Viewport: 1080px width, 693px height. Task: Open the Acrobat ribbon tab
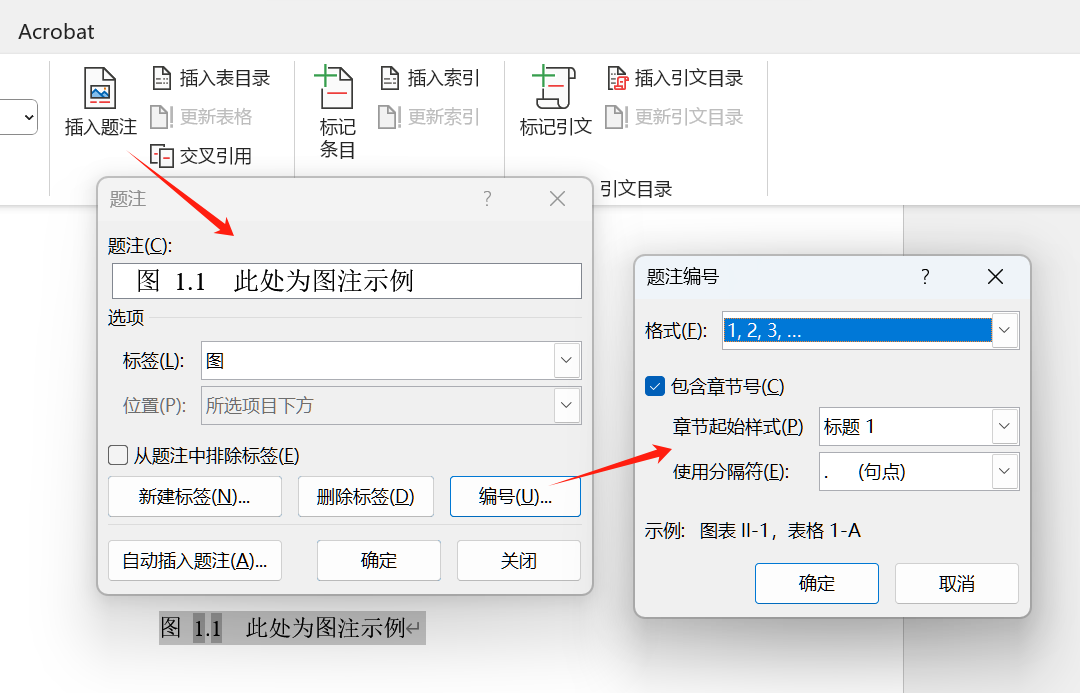56,32
